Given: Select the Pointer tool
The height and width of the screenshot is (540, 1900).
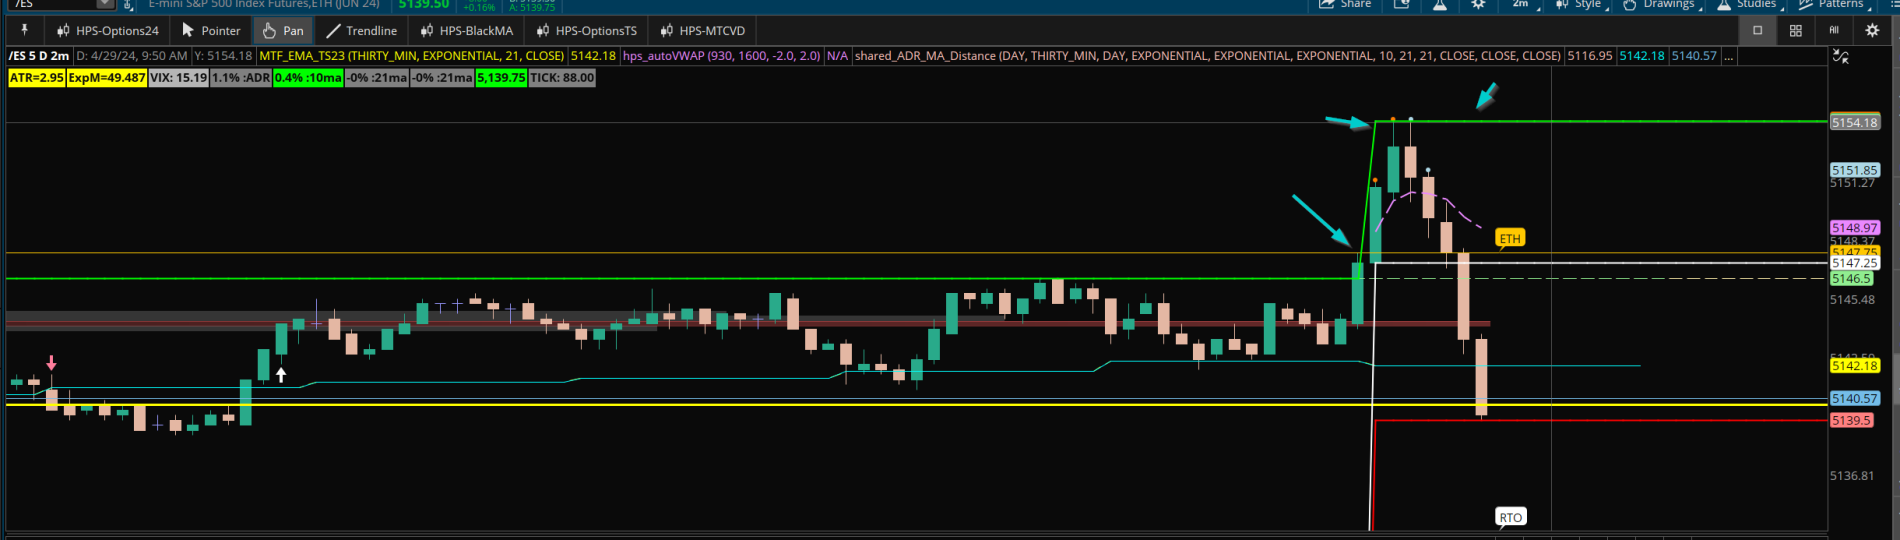Looking at the screenshot, I should point(211,30).
